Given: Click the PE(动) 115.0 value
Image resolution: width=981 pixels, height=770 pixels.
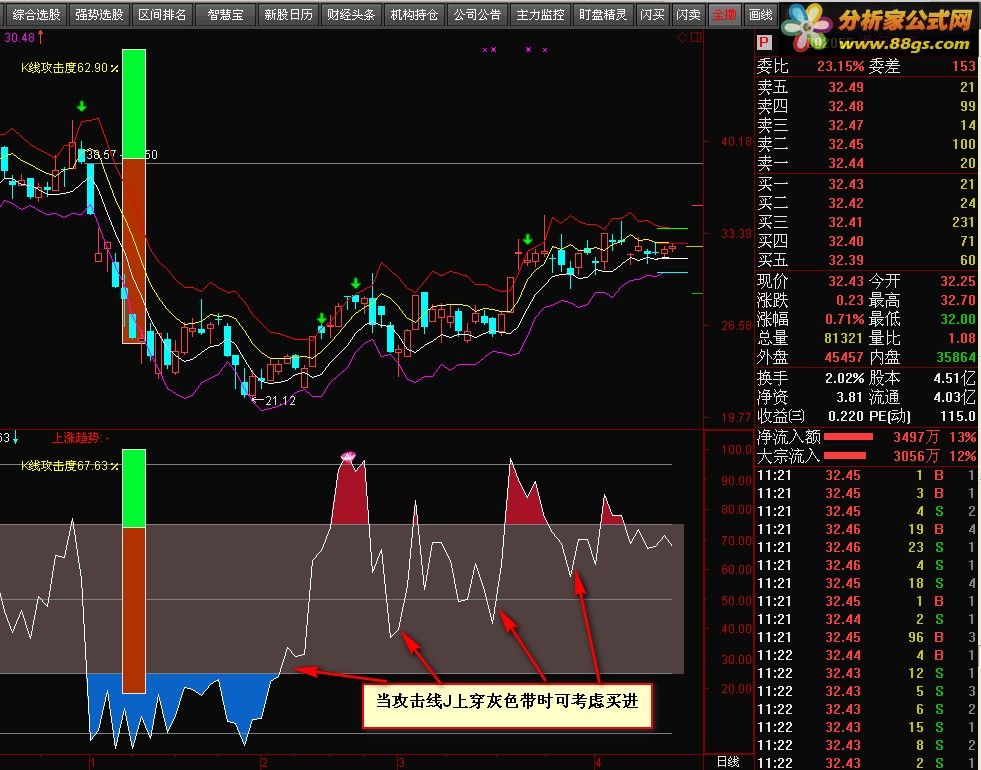Looking at the screenshot, I should tap(957, 416).
